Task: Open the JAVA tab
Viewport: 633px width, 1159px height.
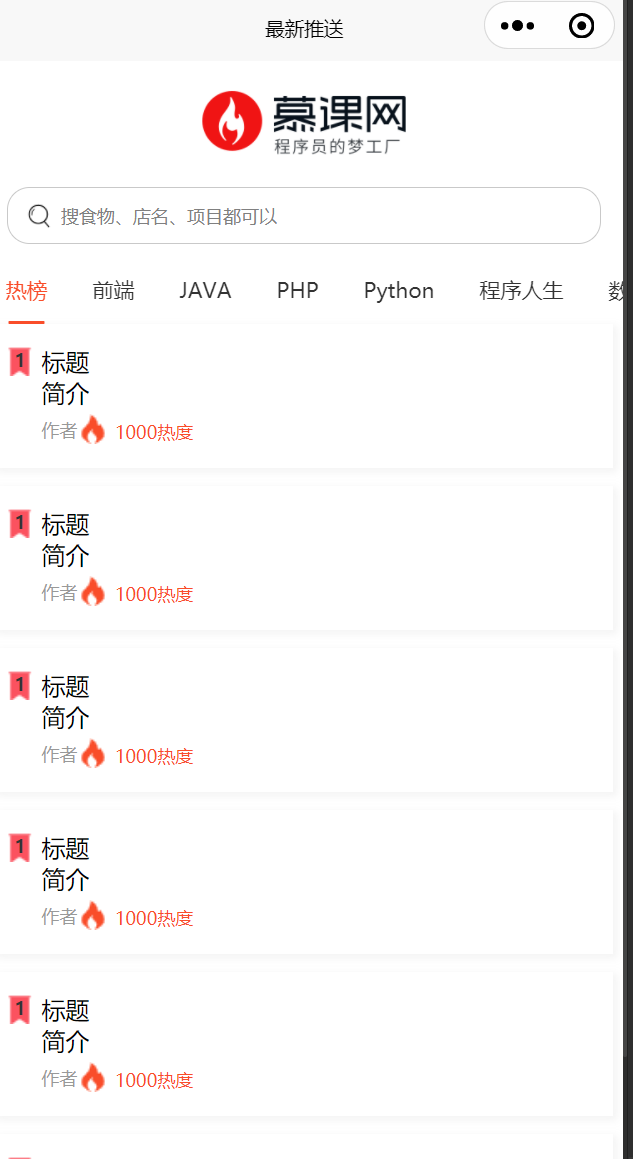Action: [x=206, y=291]
